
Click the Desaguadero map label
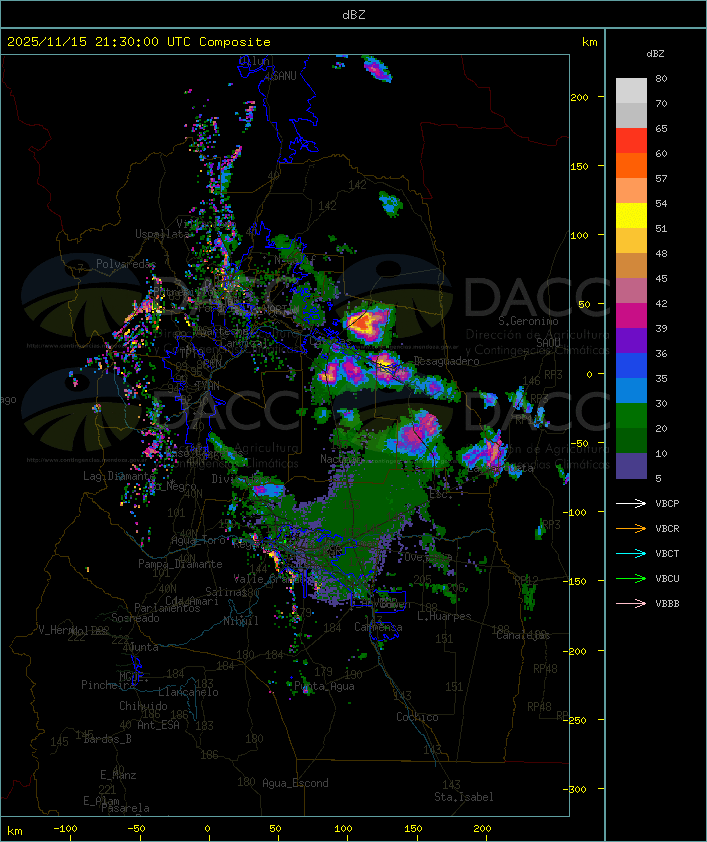[x=447, y=361]
